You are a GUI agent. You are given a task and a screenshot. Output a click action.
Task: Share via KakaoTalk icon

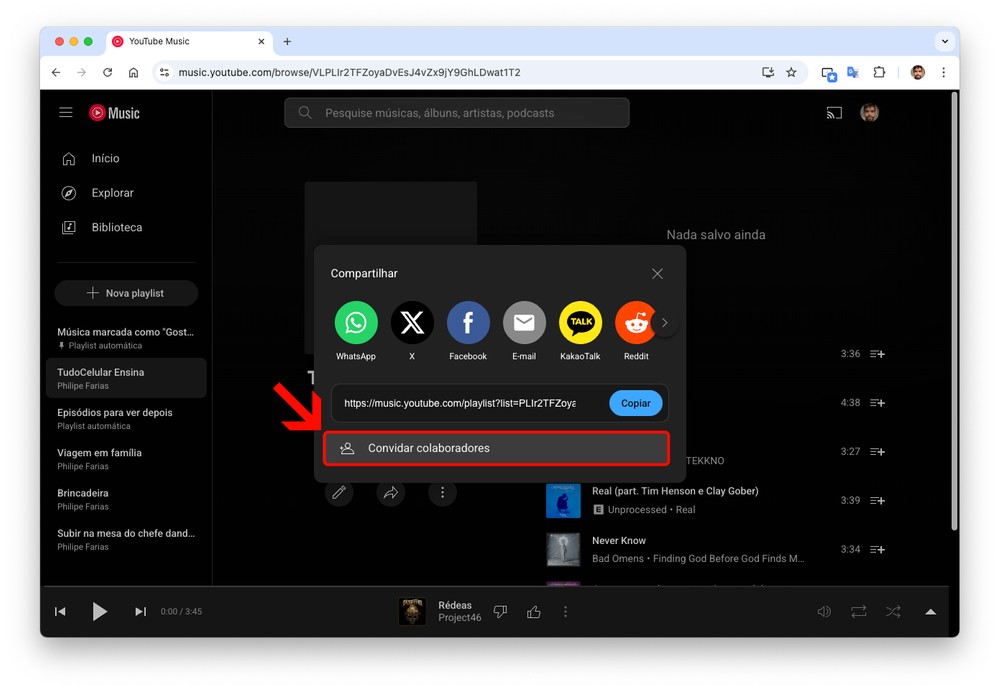[x=580, y=323]
